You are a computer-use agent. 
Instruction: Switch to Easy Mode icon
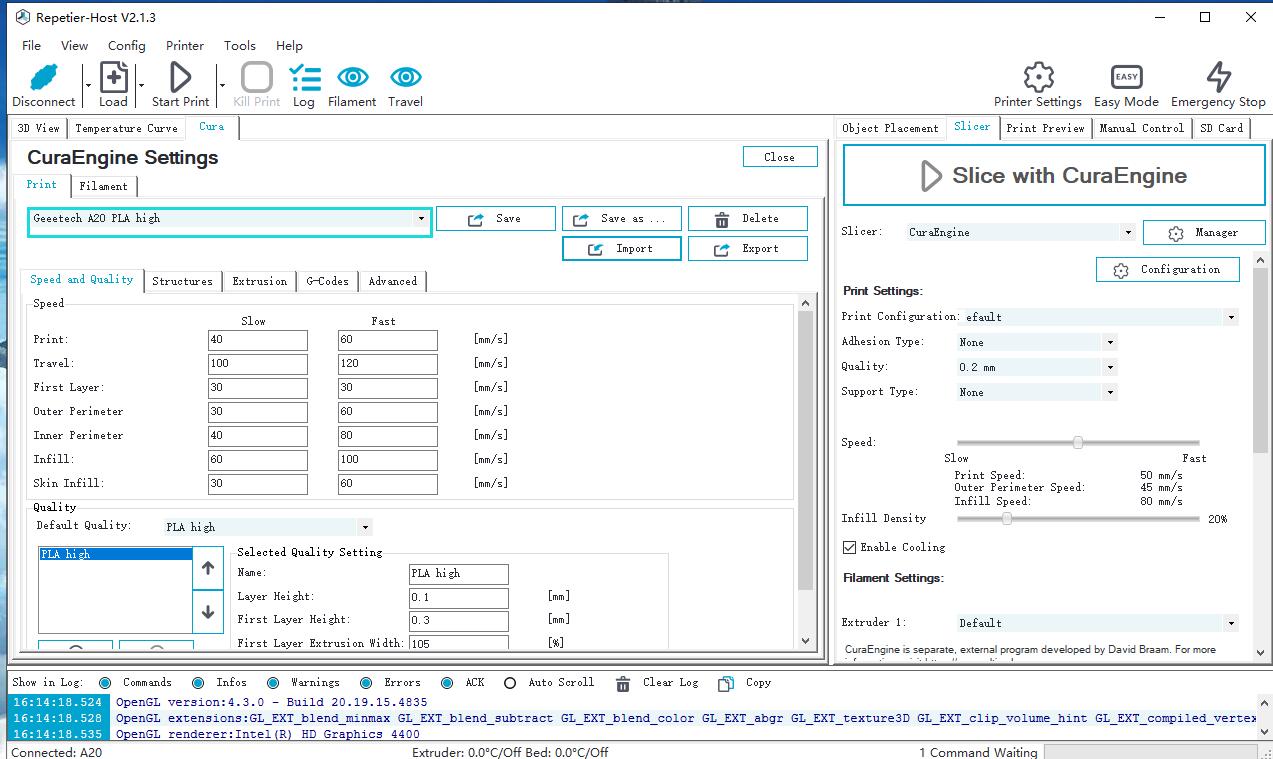tap(1126, 77)
